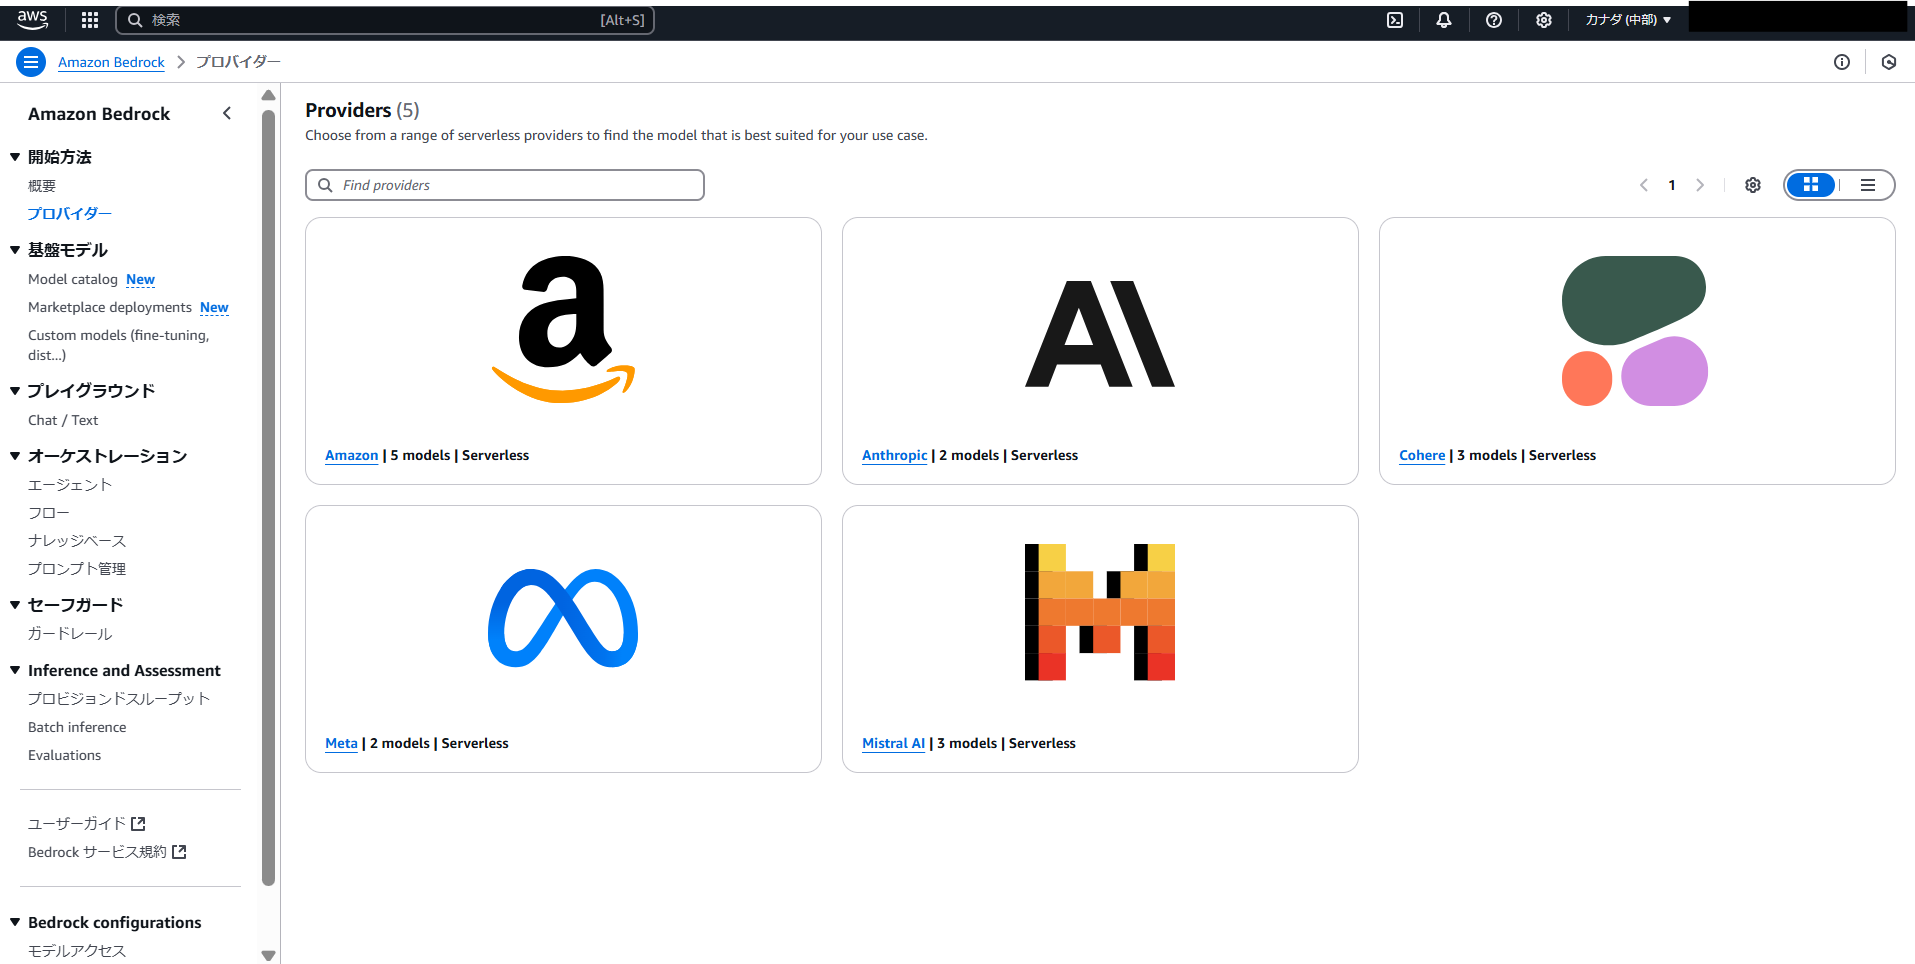The height and width of the screenshot is (964, 1915).
Task: Click the search magnifier icon in Find providers
Action: click(x=325, y=185)
